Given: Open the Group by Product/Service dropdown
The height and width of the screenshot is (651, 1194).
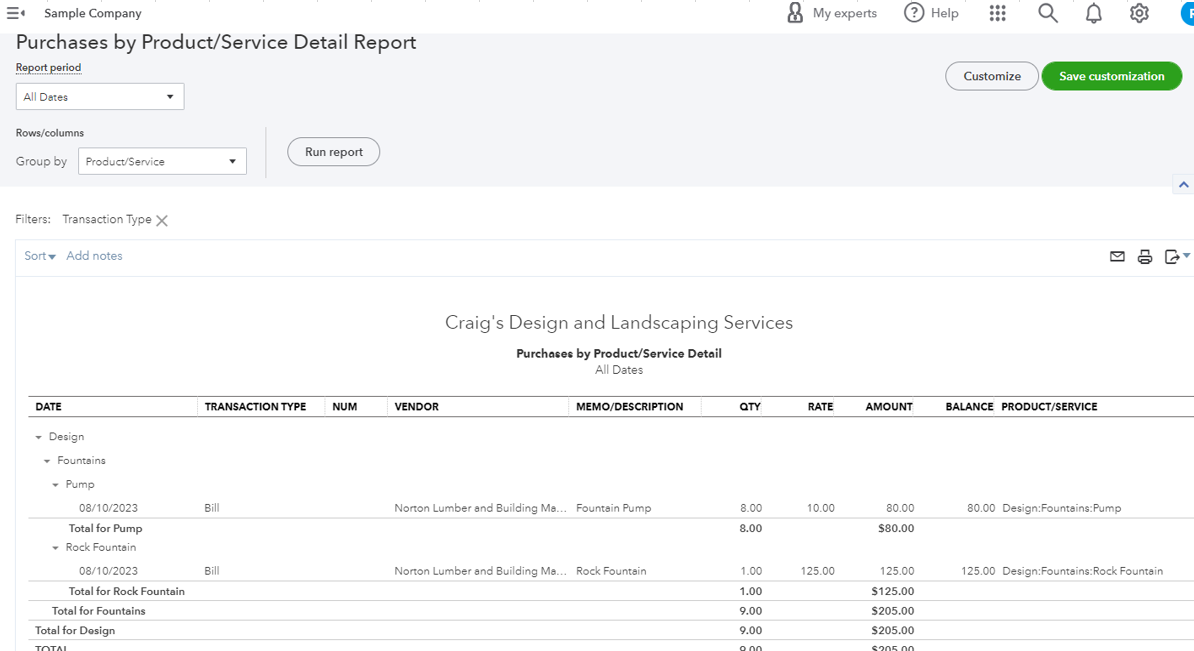Looking at the screenshot, I should coord(162,161).
